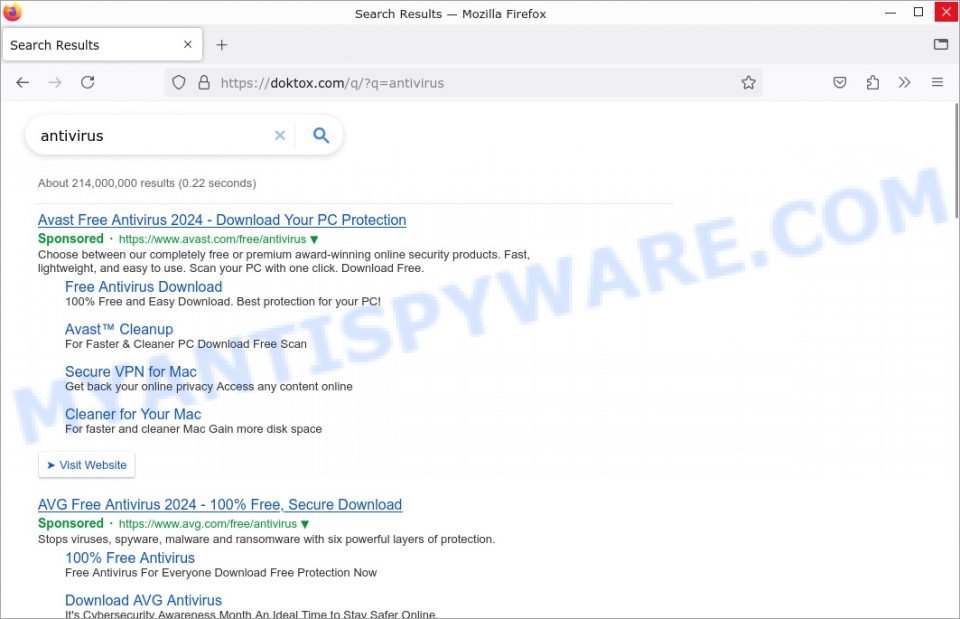Screen dimensions: 960x619
Task: Expand the avast.com ad dropdown arrow
Action: (x=314, y=239)
